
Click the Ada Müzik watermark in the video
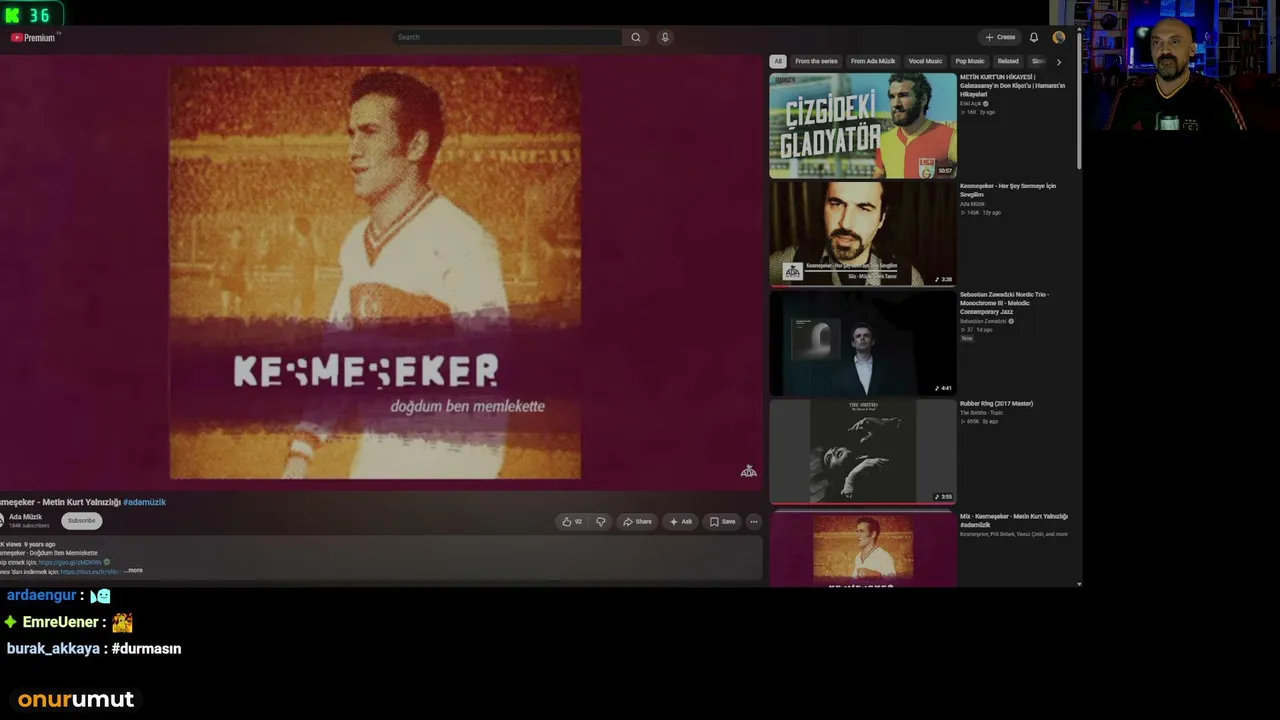(748, 471)
